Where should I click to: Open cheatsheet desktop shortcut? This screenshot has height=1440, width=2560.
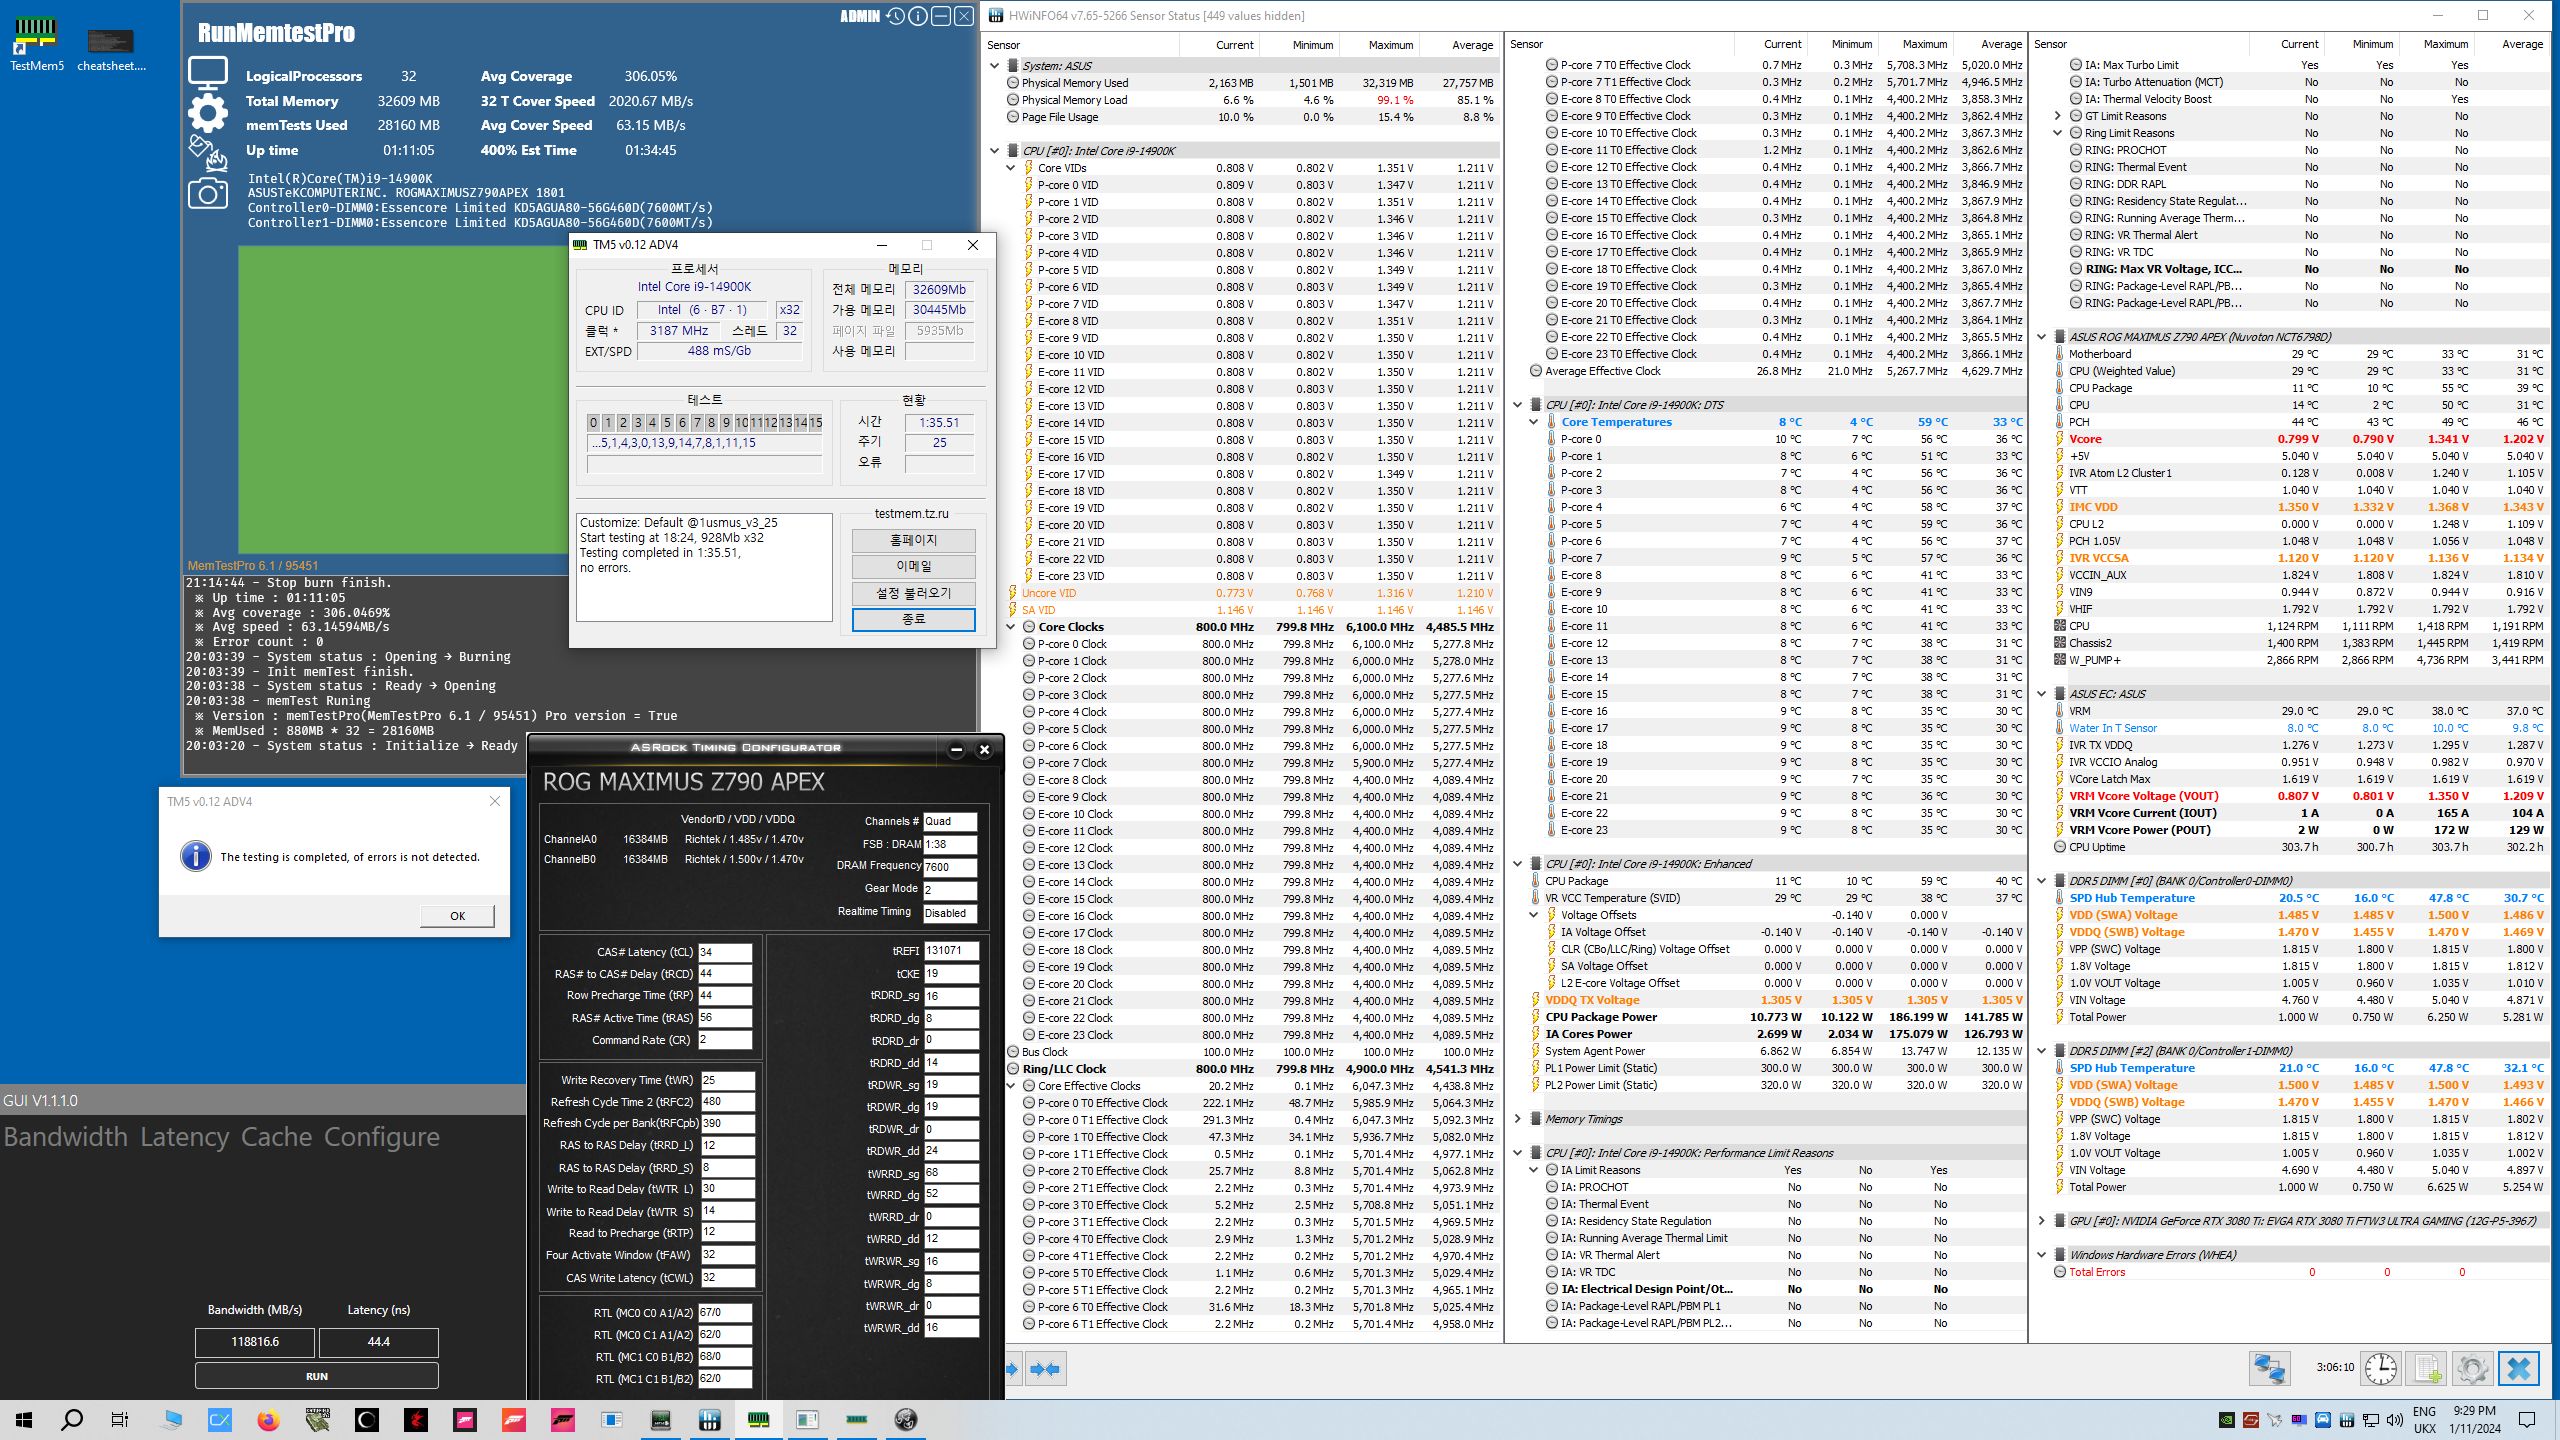click(x=111, y=48)
